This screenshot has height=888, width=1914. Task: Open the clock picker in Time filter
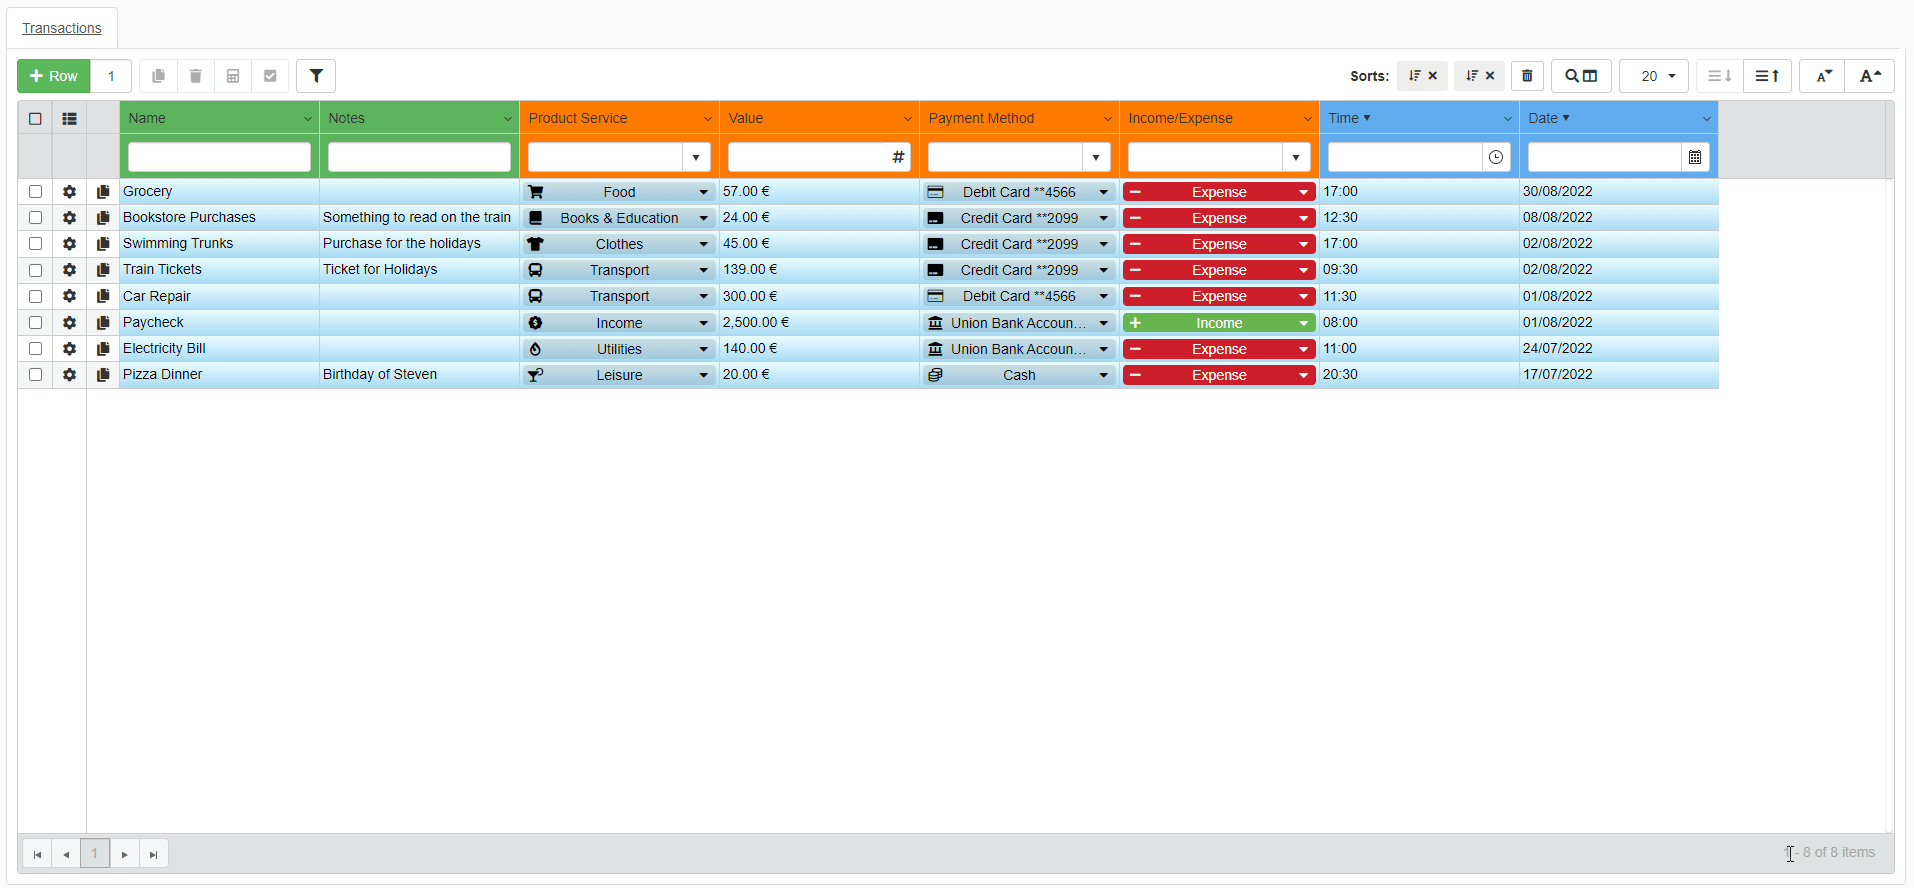point(1496,157)
